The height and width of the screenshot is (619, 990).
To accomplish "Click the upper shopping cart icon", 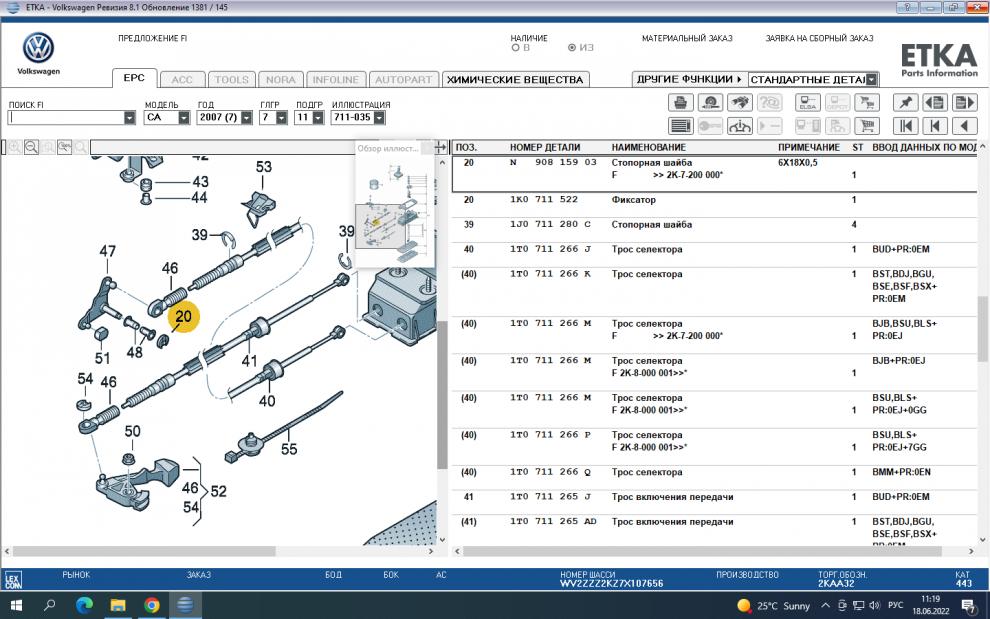I will [867, 102].
